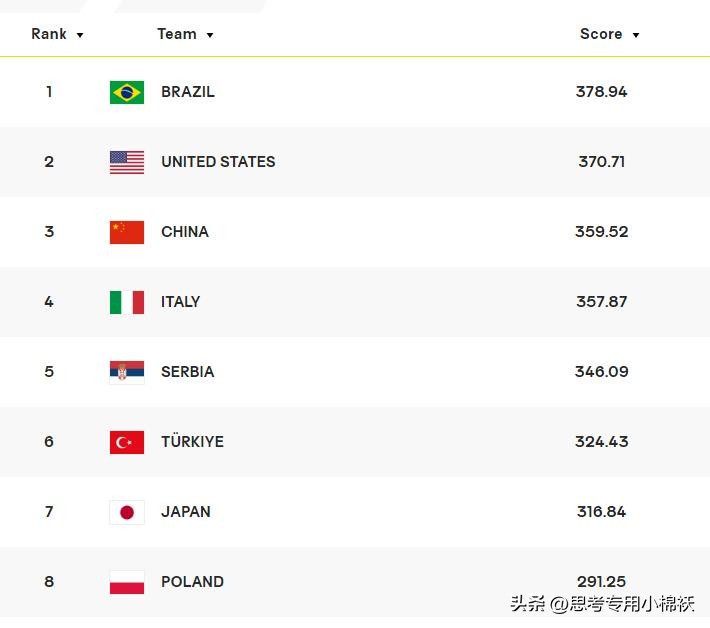This screenshot has height=628, width=710.
Task: Click the Türkiye flag icon
Action: pyautogui.click(x=127, y=442)
